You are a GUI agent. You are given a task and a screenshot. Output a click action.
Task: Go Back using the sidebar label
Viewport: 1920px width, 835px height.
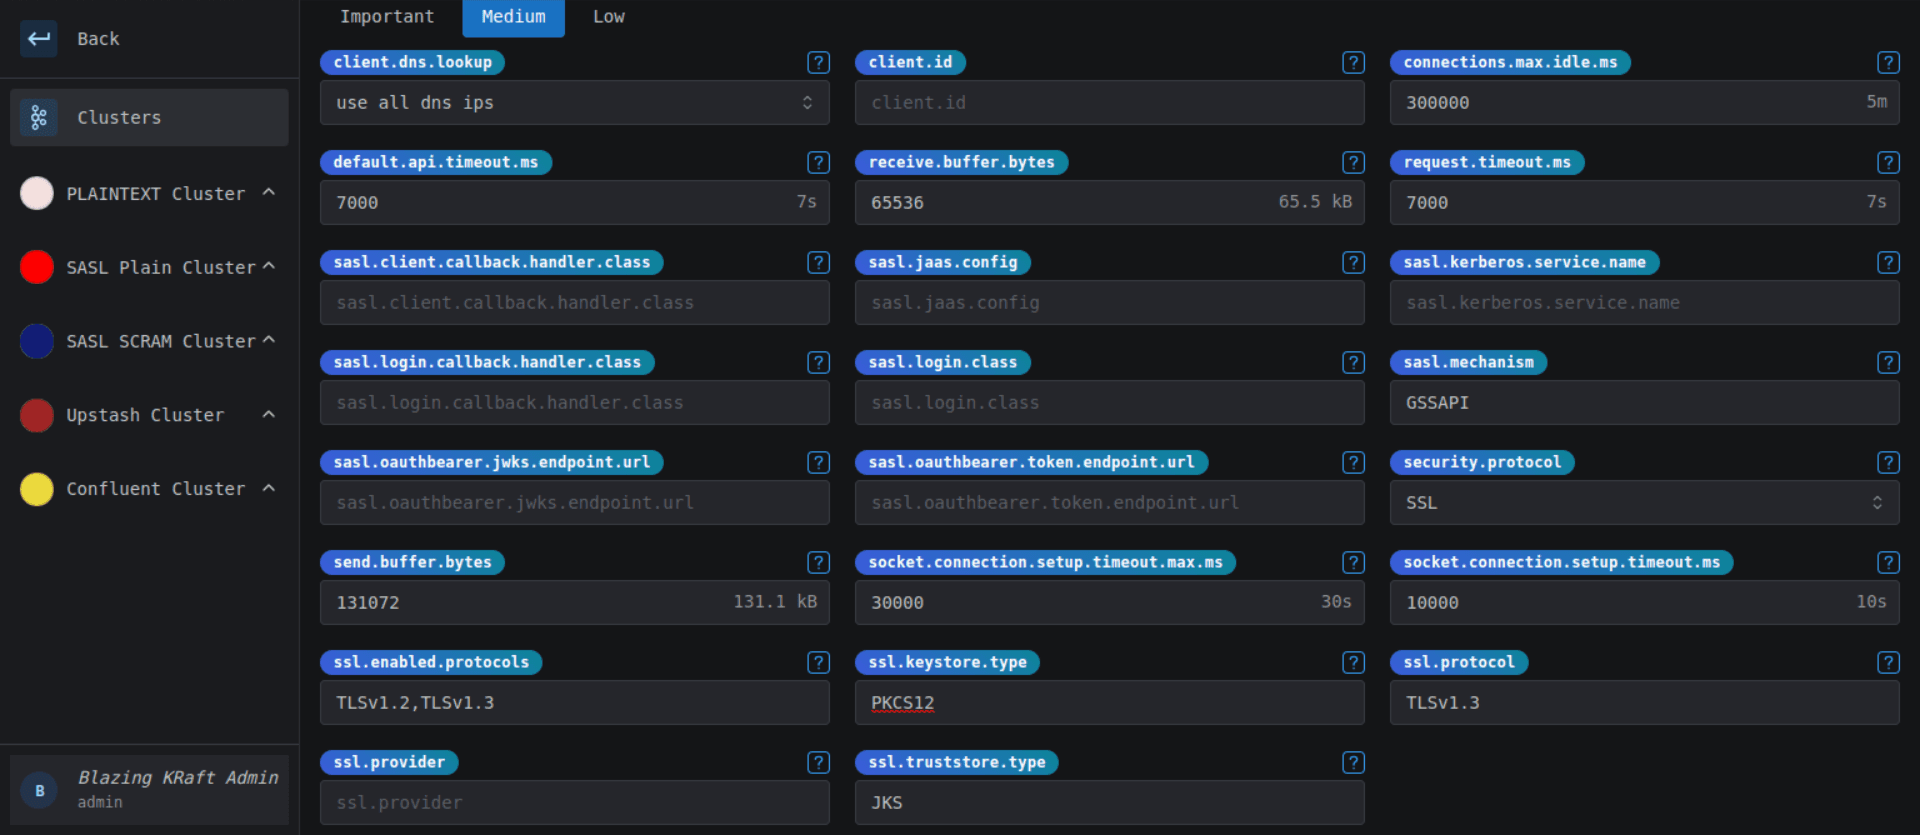98,39
